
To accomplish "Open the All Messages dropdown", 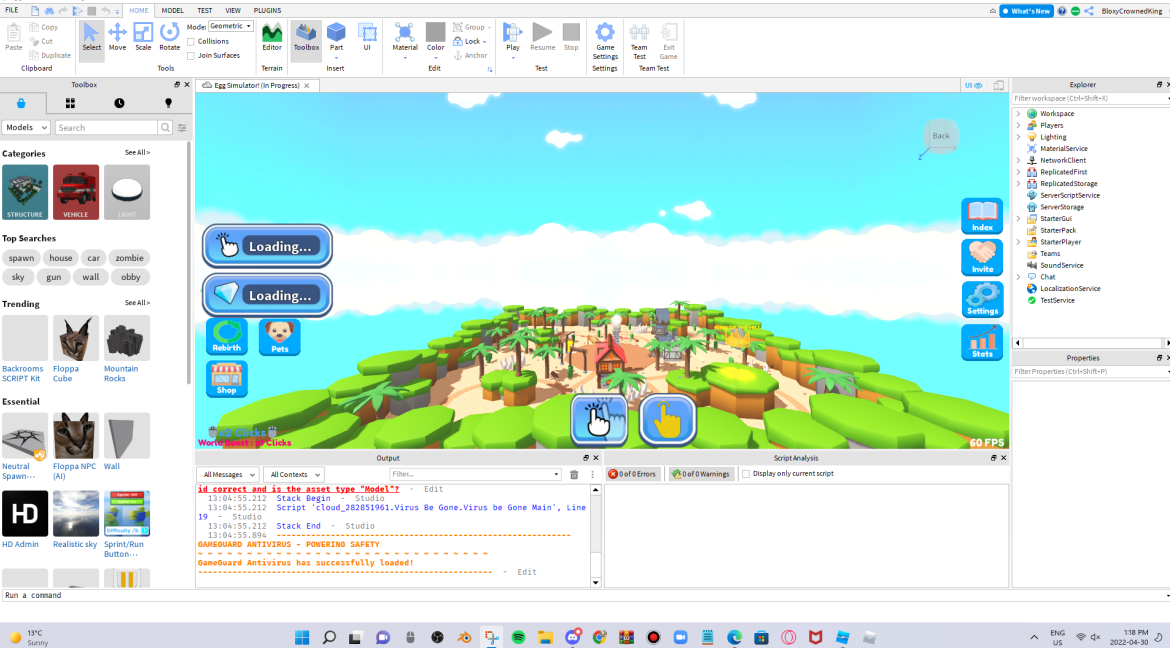I will point(228,475).
